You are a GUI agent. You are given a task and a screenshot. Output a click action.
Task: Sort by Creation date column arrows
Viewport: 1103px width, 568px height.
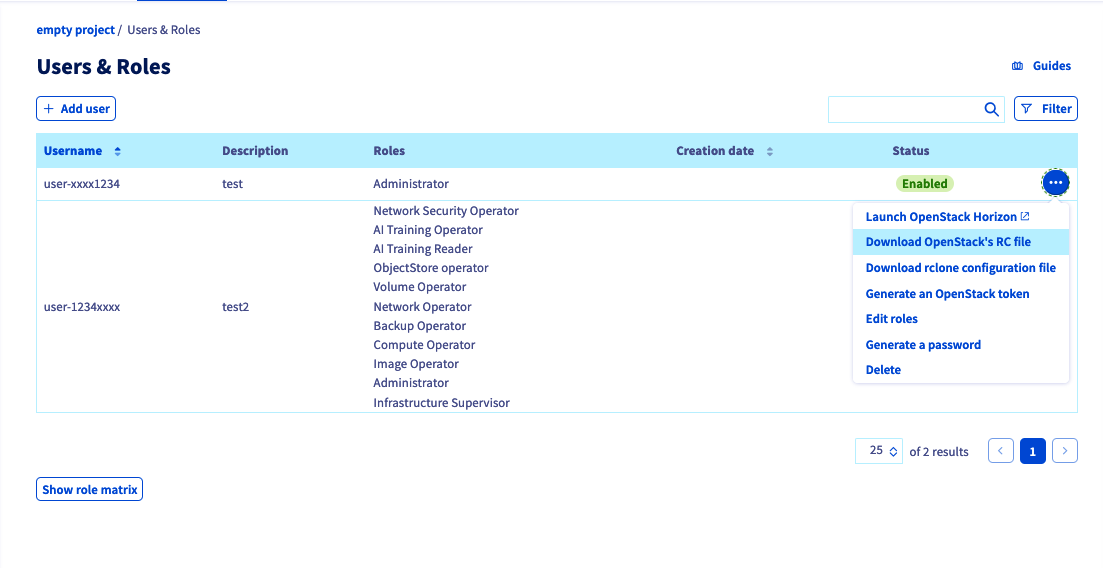769,151
